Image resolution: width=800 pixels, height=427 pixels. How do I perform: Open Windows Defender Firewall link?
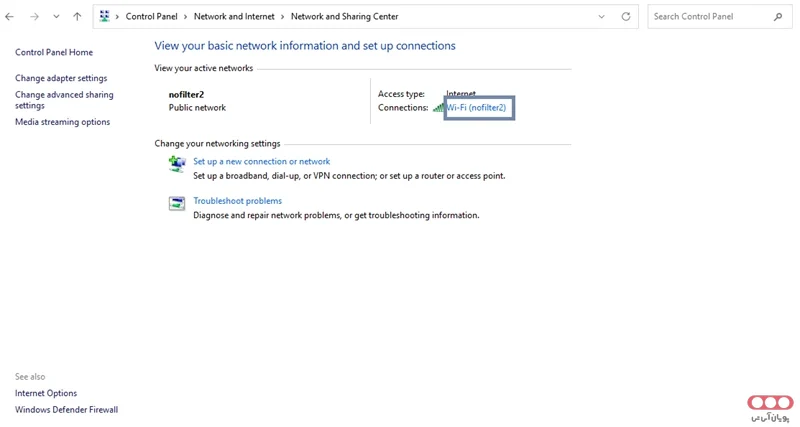(x=66, y=410)
